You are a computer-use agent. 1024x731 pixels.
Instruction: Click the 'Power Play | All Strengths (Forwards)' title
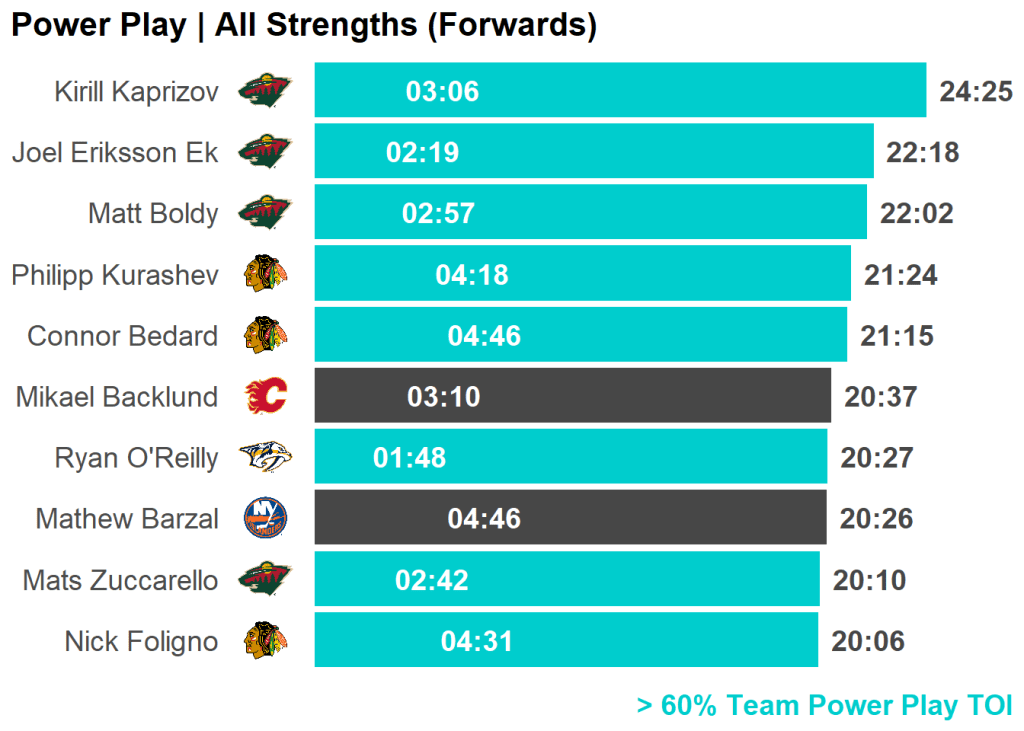[304, 26]
